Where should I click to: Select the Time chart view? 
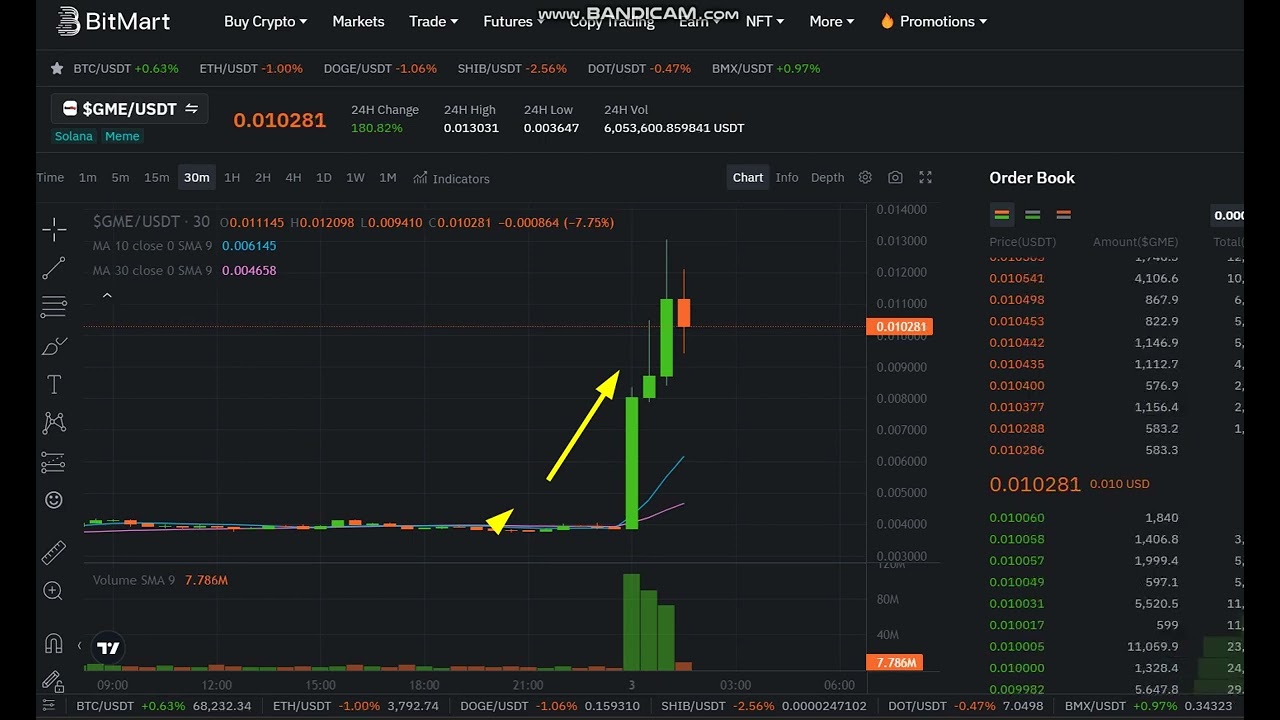click(x=50, y=177)
